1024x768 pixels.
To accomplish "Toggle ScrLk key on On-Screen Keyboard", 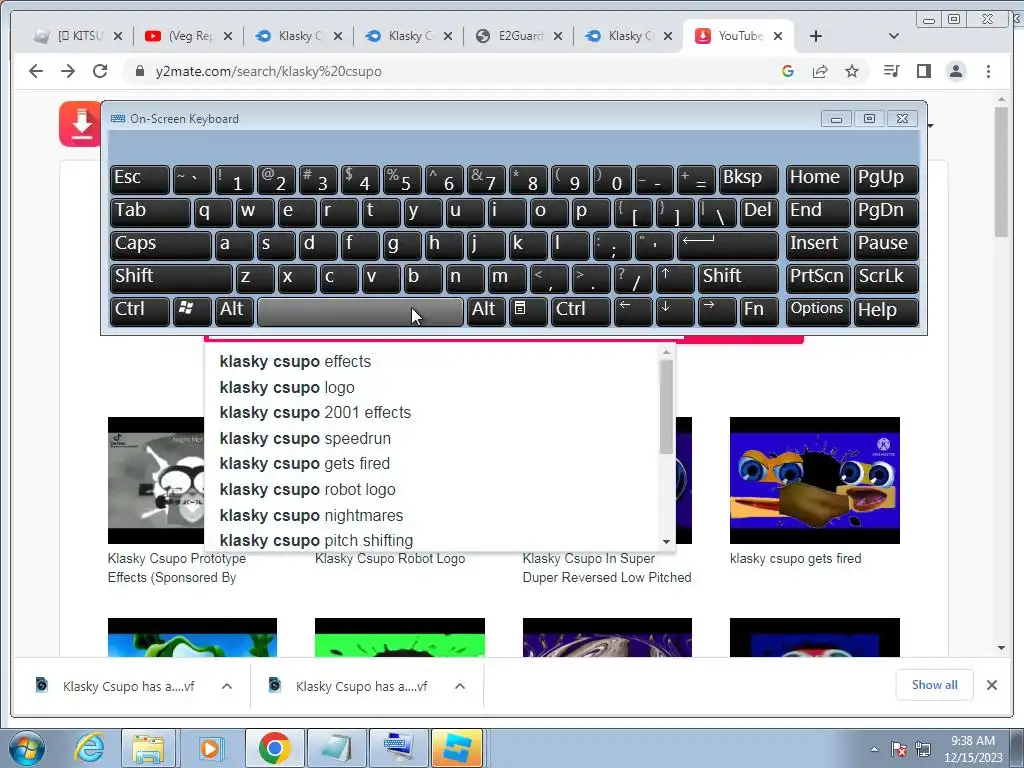I will click(886, 278).
